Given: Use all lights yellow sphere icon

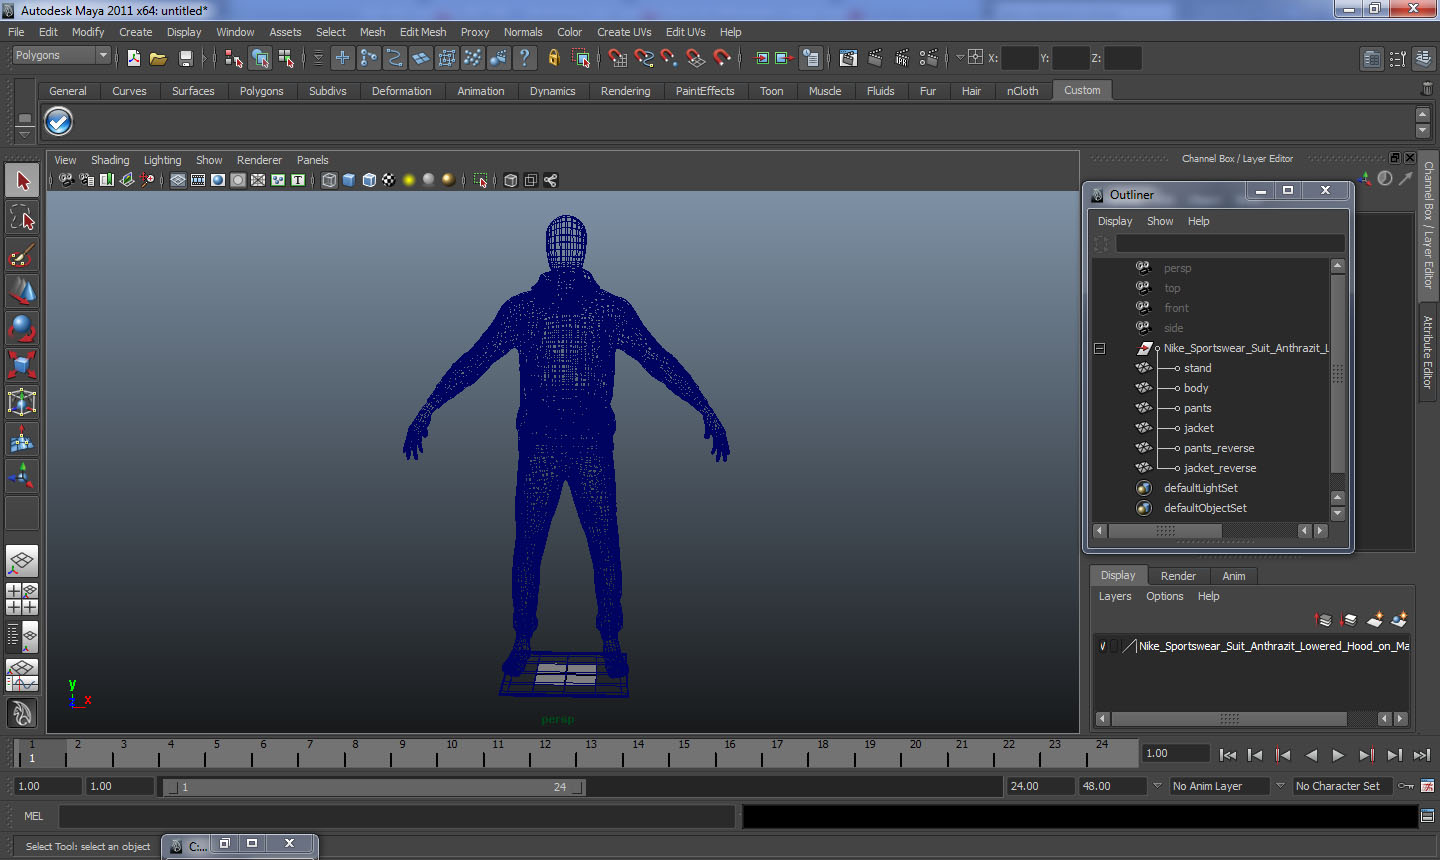Looking at the screenshot, I should [409, 180].
